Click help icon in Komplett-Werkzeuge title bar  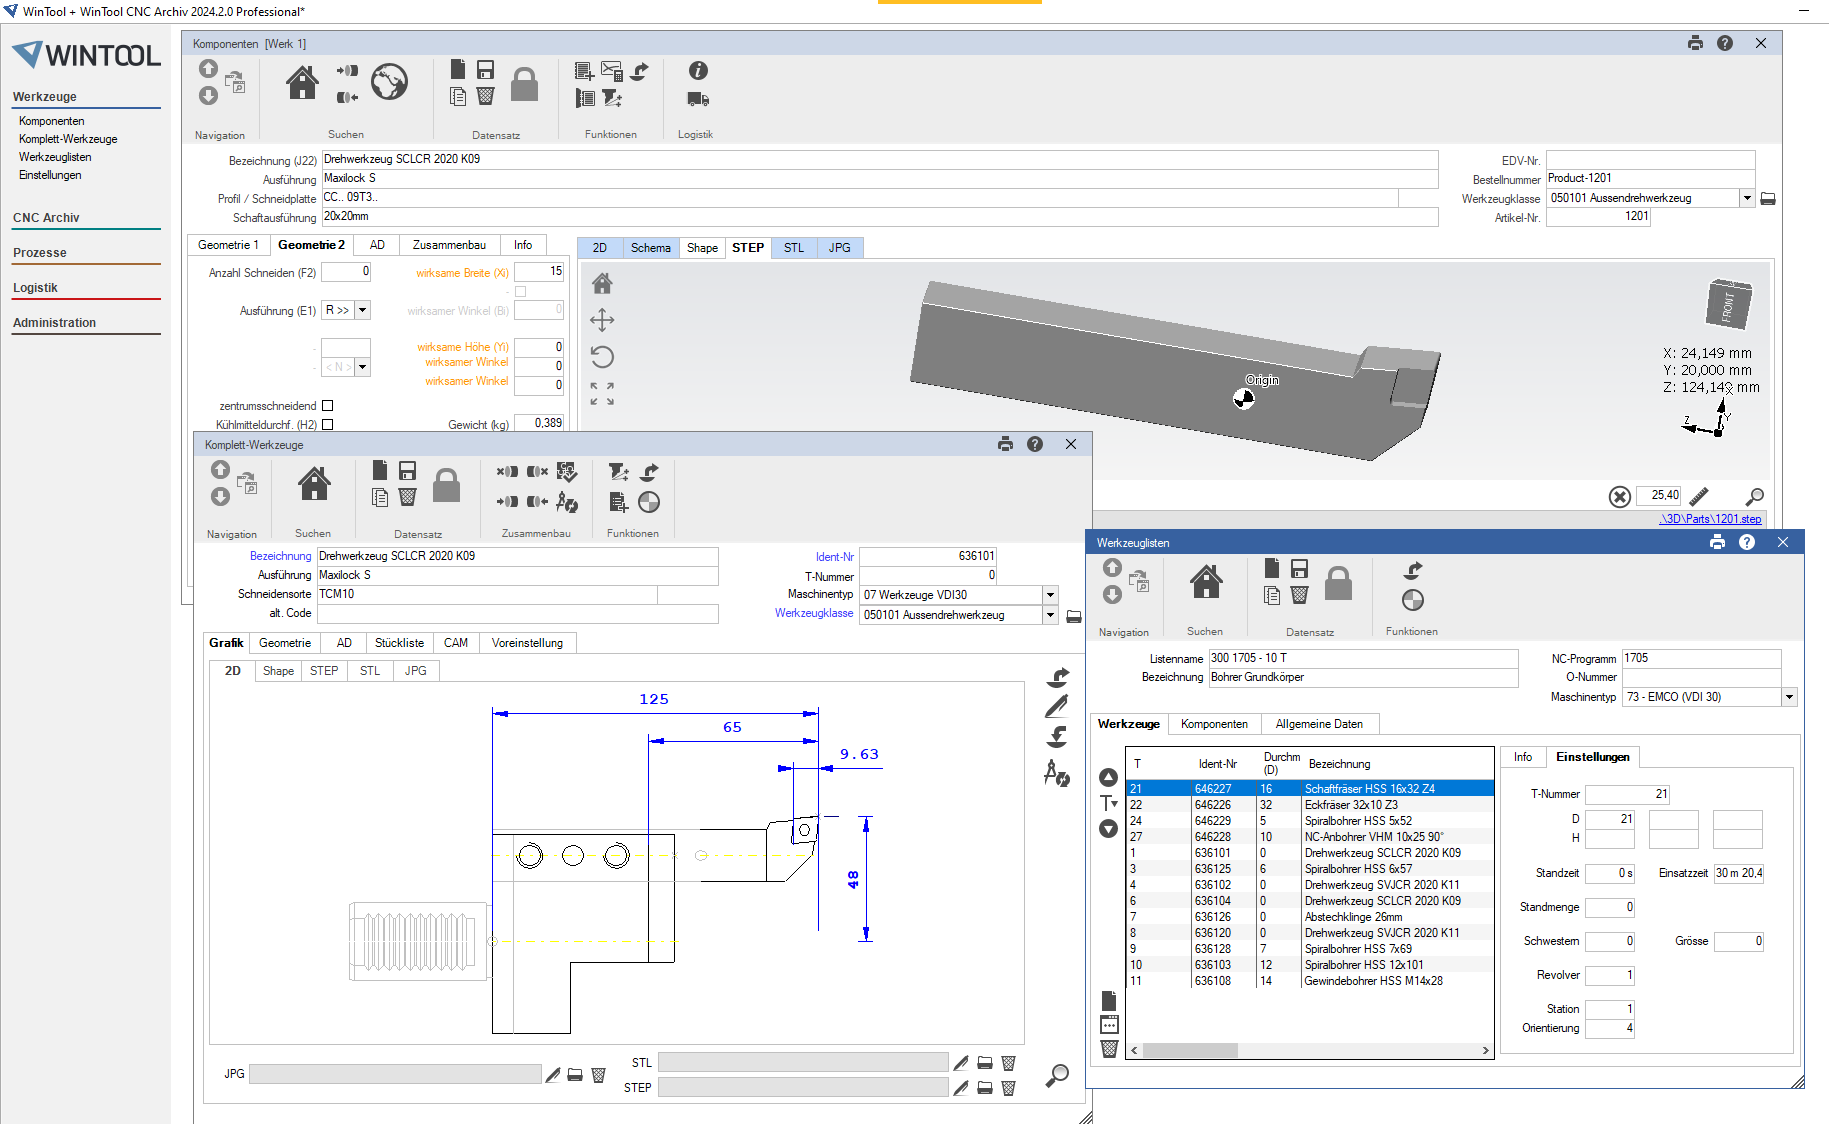(1035, 444)
